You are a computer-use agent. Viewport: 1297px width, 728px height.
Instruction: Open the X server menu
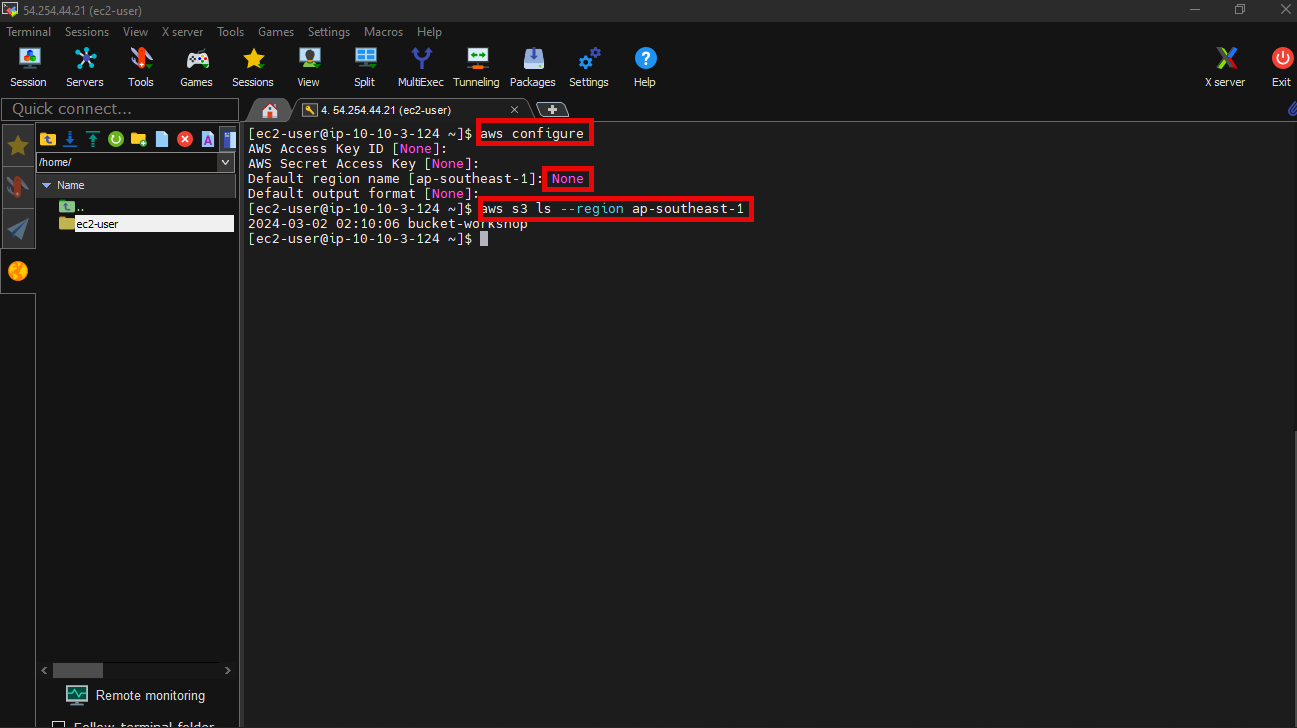[x=182, y=32]
